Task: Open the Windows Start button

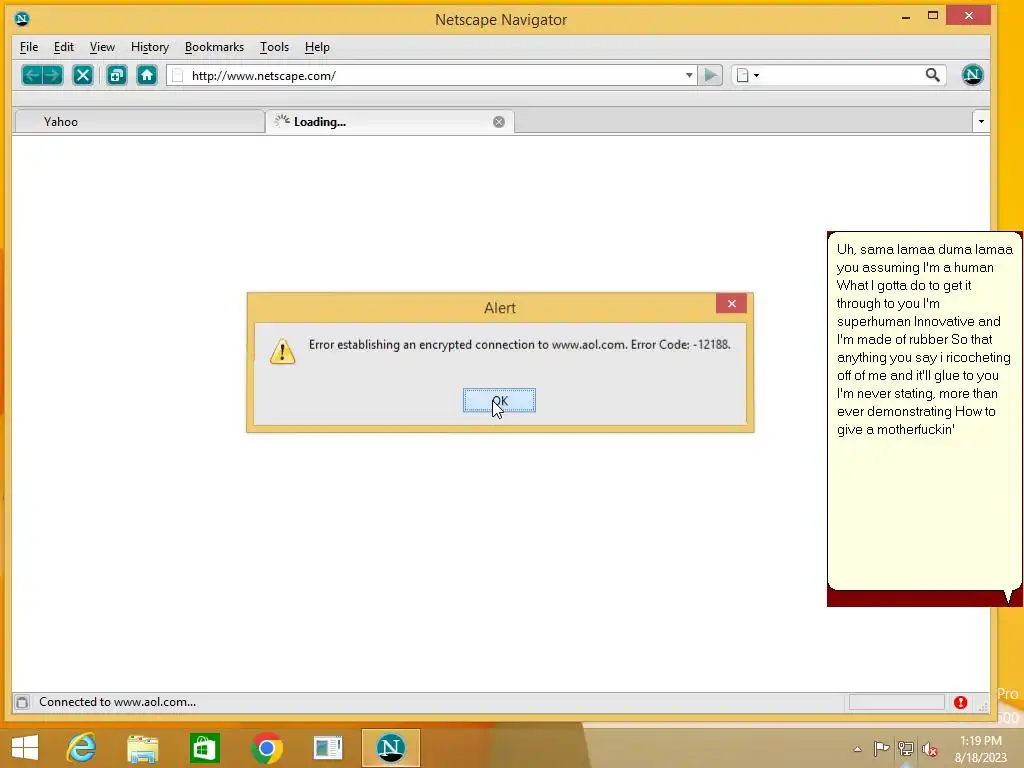Action: point(25,748)
